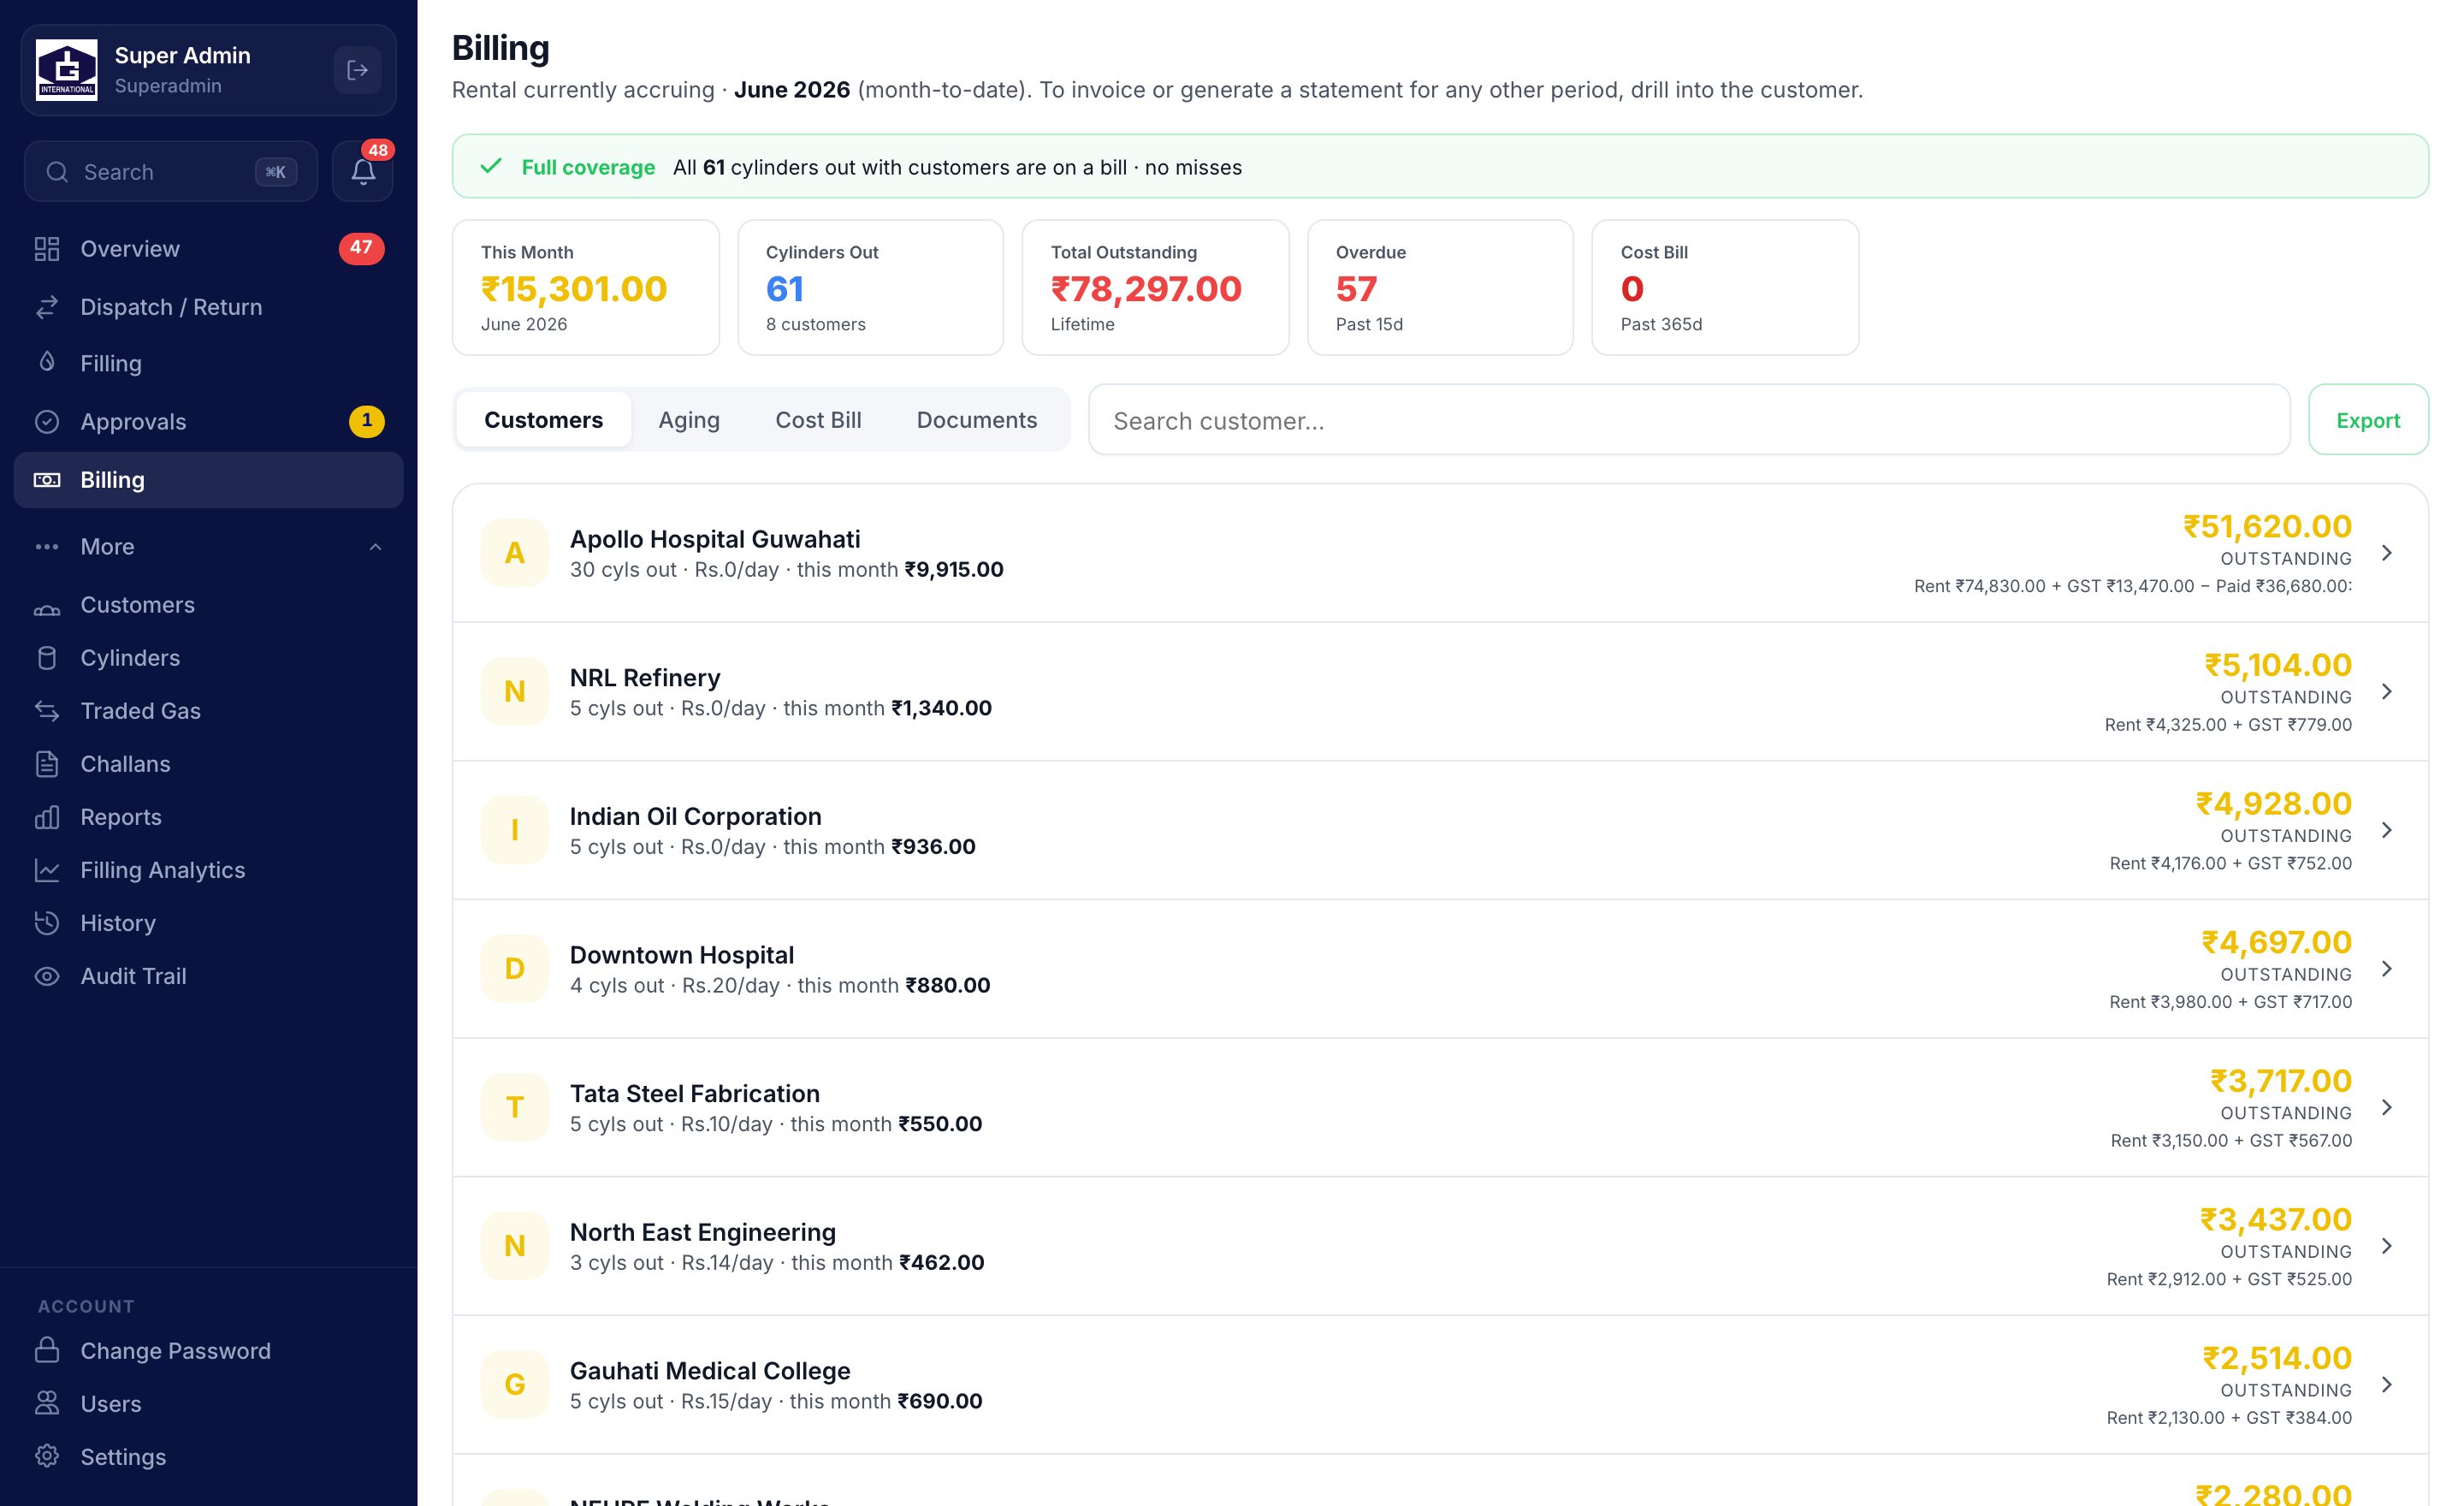Viewport: 2464px width, 1506px height.
Task: Click the Overdue 57 card
Action: coord(1440,288)
